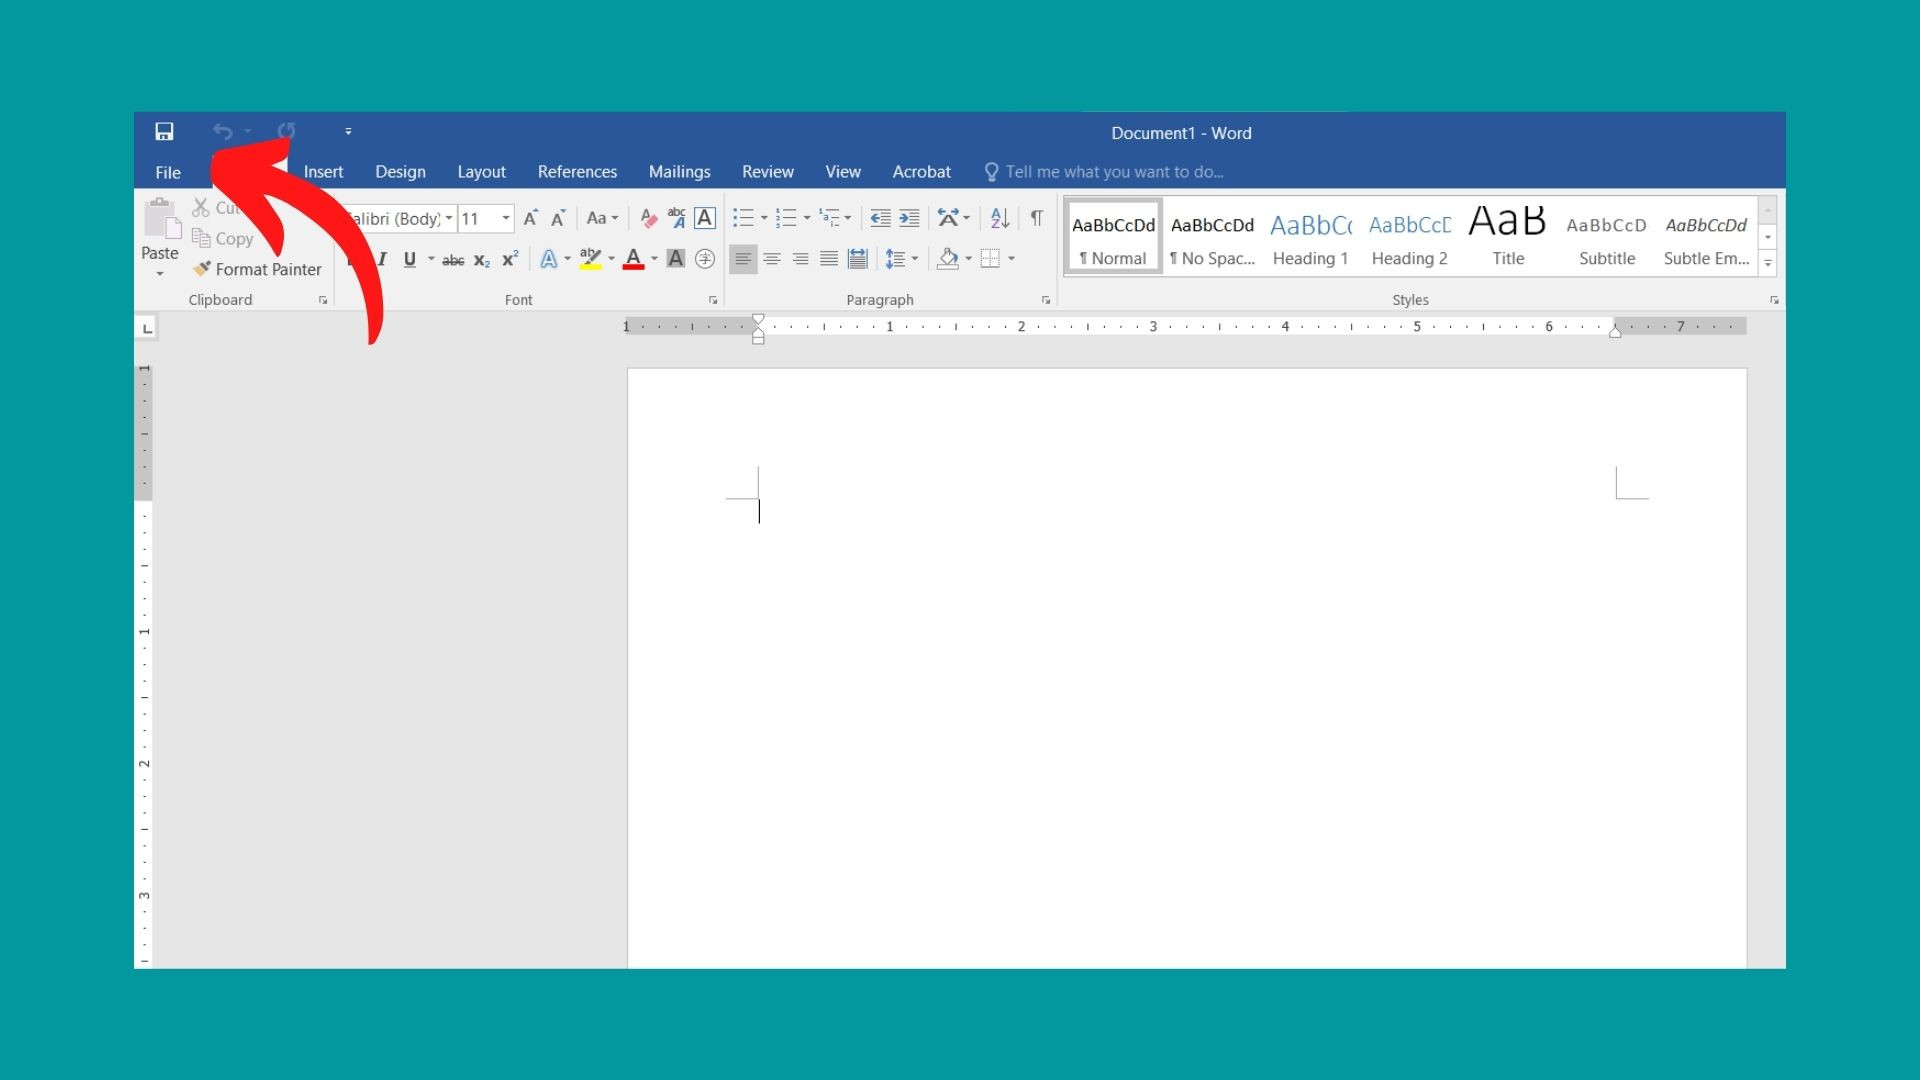Viewport: 1920px width, 1080px height.
Task: Toggle subscript formatting
Action: [481, 259]
